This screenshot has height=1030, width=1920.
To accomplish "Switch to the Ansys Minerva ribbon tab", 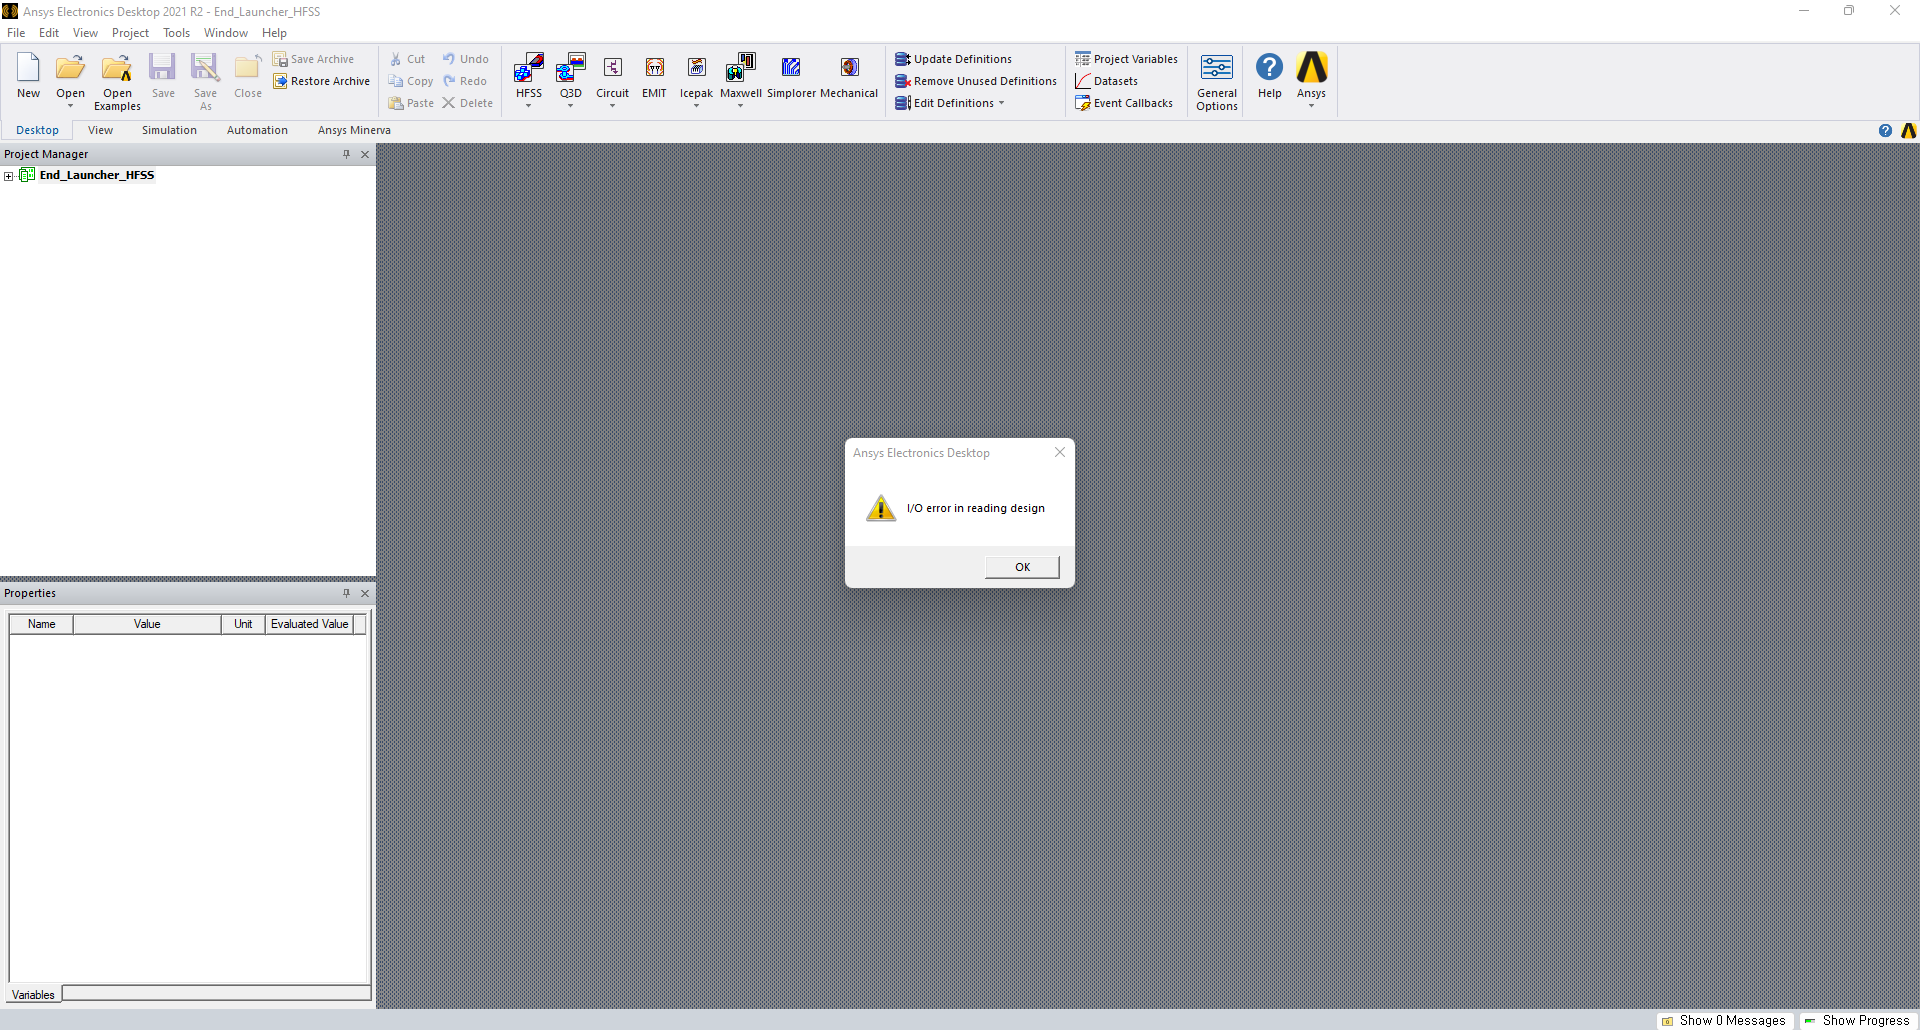I will [354, 130].
